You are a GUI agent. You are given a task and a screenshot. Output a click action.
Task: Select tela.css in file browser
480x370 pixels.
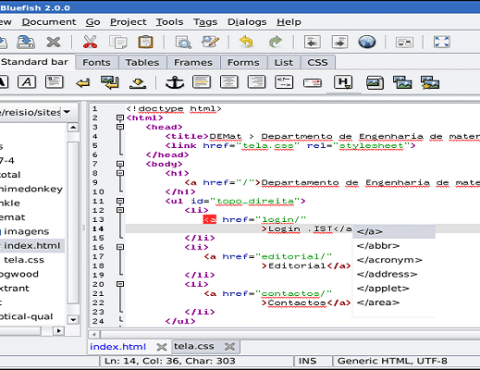pyautogui.click(x=24, y=260)
